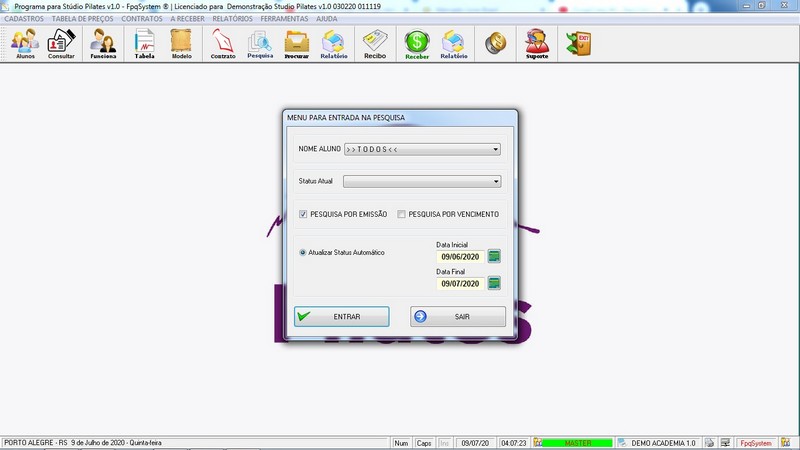Image resolution: width=800 pixels, height=450 pixels.
Task: Open calendar picker for Data Inicial
Action: click(494, 256)
